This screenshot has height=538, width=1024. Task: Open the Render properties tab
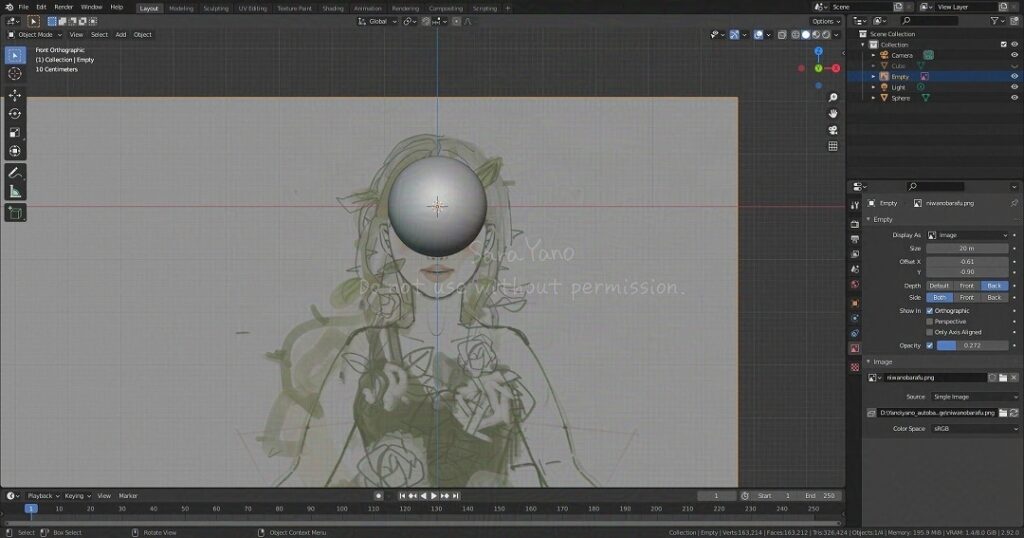[855, 224]
